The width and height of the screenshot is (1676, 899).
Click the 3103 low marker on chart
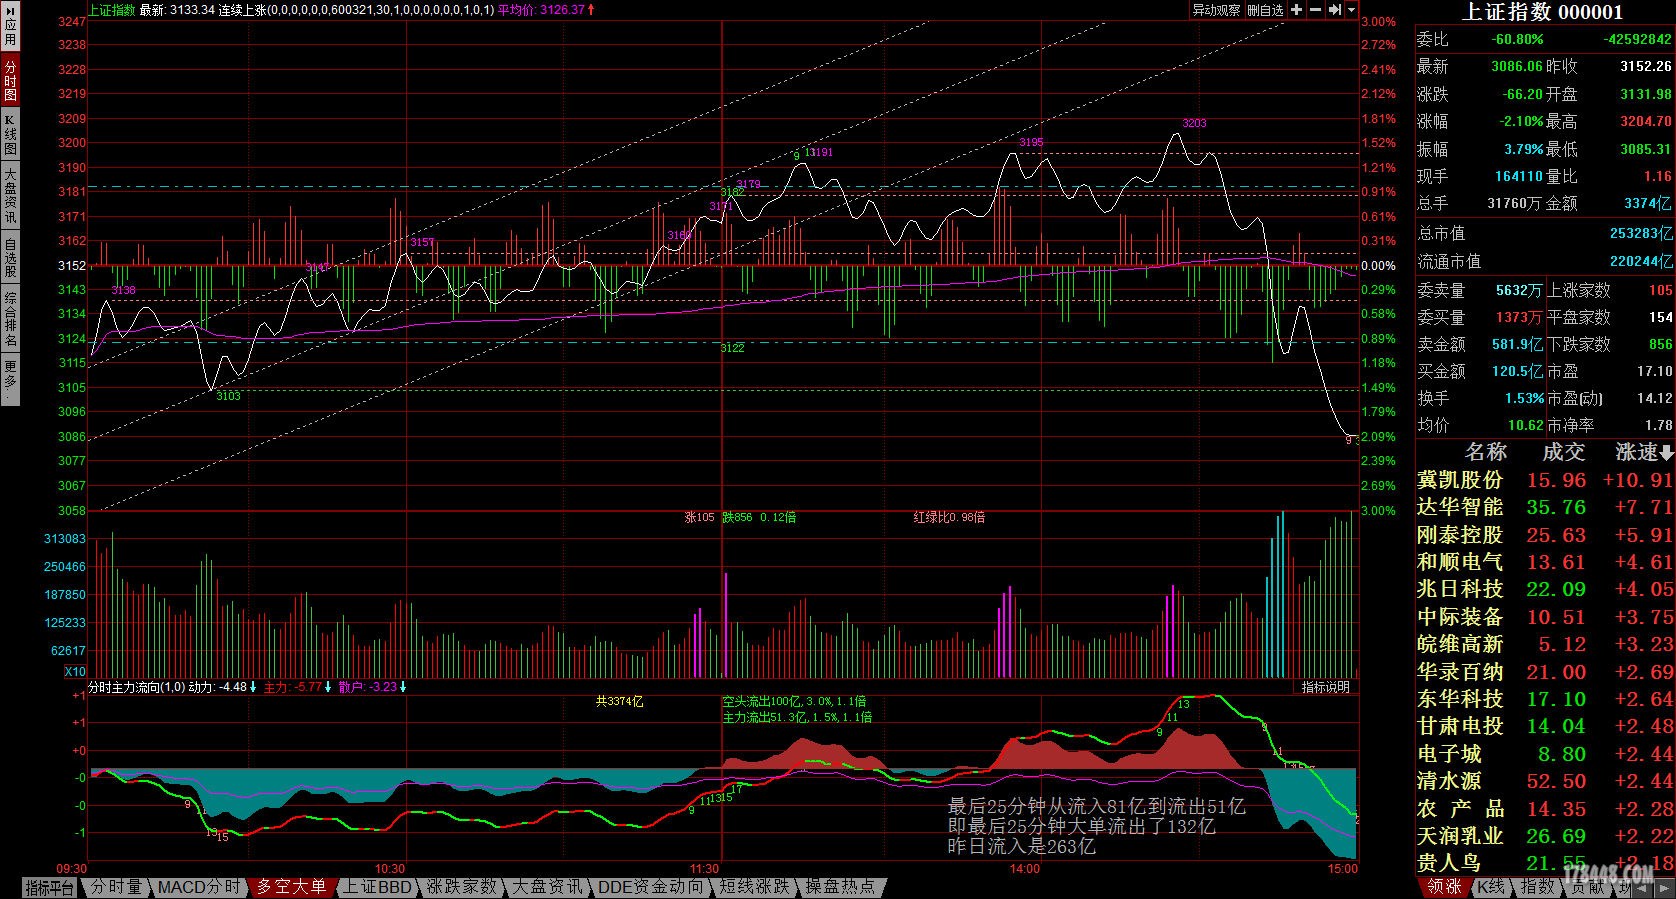(228, 396)
